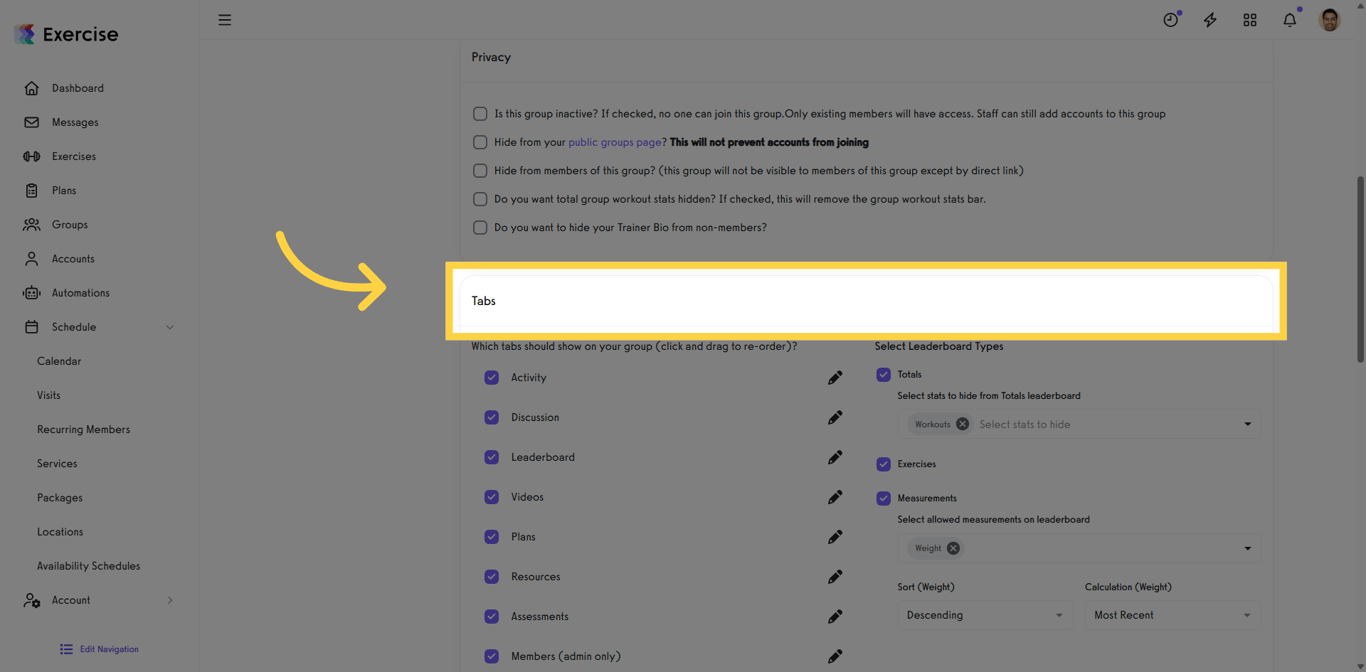Image resolution: width=1366 pixels, height=672 pixels.
Task: Click the public groups page link
Action: pyautogui.click(x=613, y=142)
